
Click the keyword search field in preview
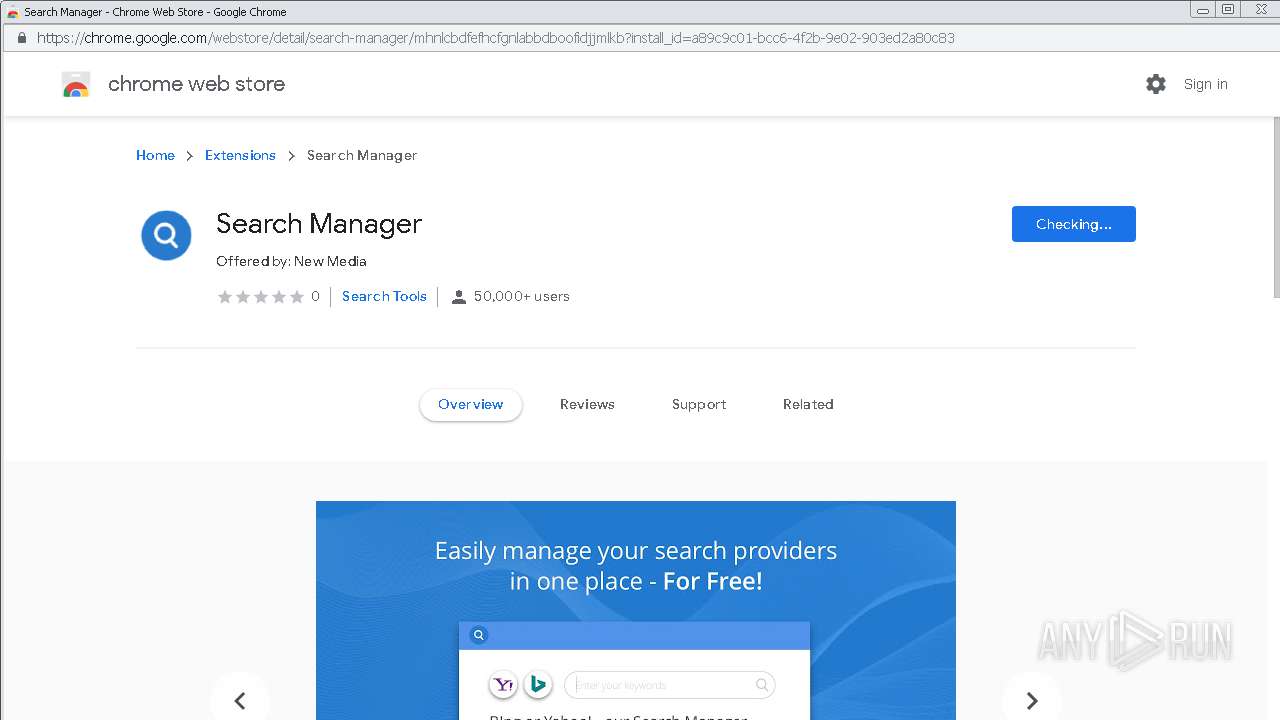pyautogui.click(x=669, y=685)
